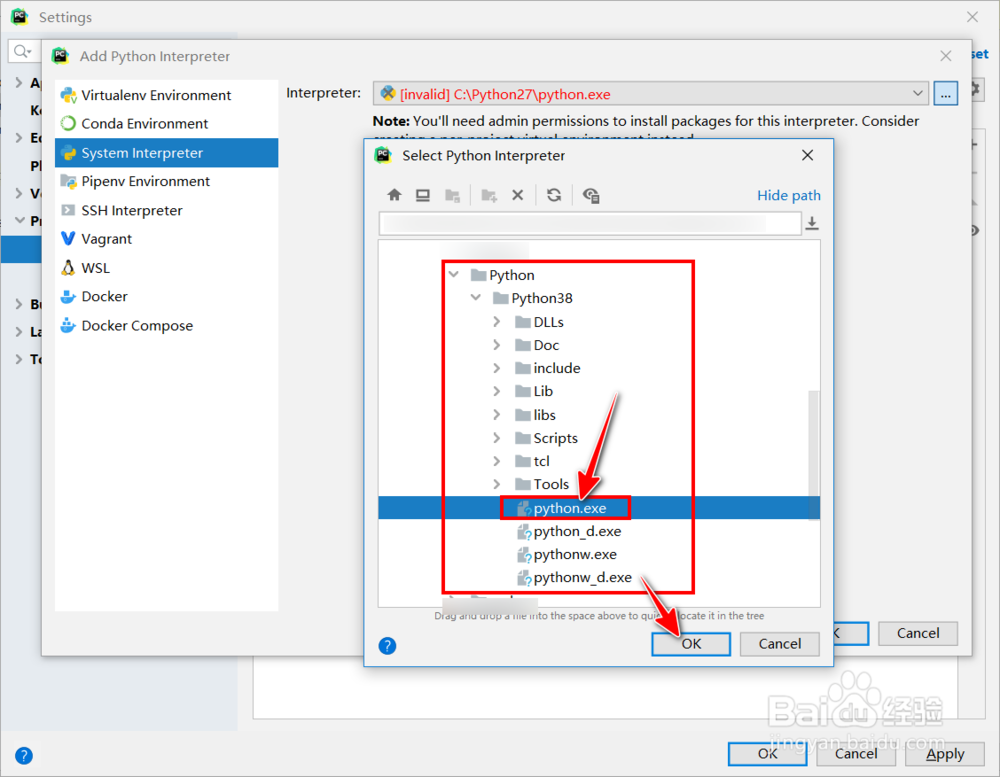Click the WSL penguin icon

pyautogui.click(x=68, y=268)
